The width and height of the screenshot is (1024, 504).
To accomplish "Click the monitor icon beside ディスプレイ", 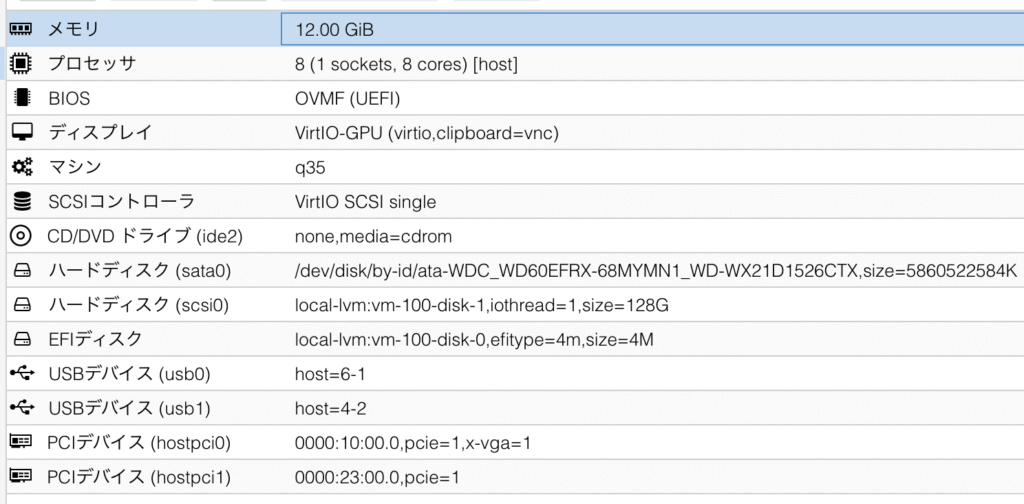I will point(20,133).
